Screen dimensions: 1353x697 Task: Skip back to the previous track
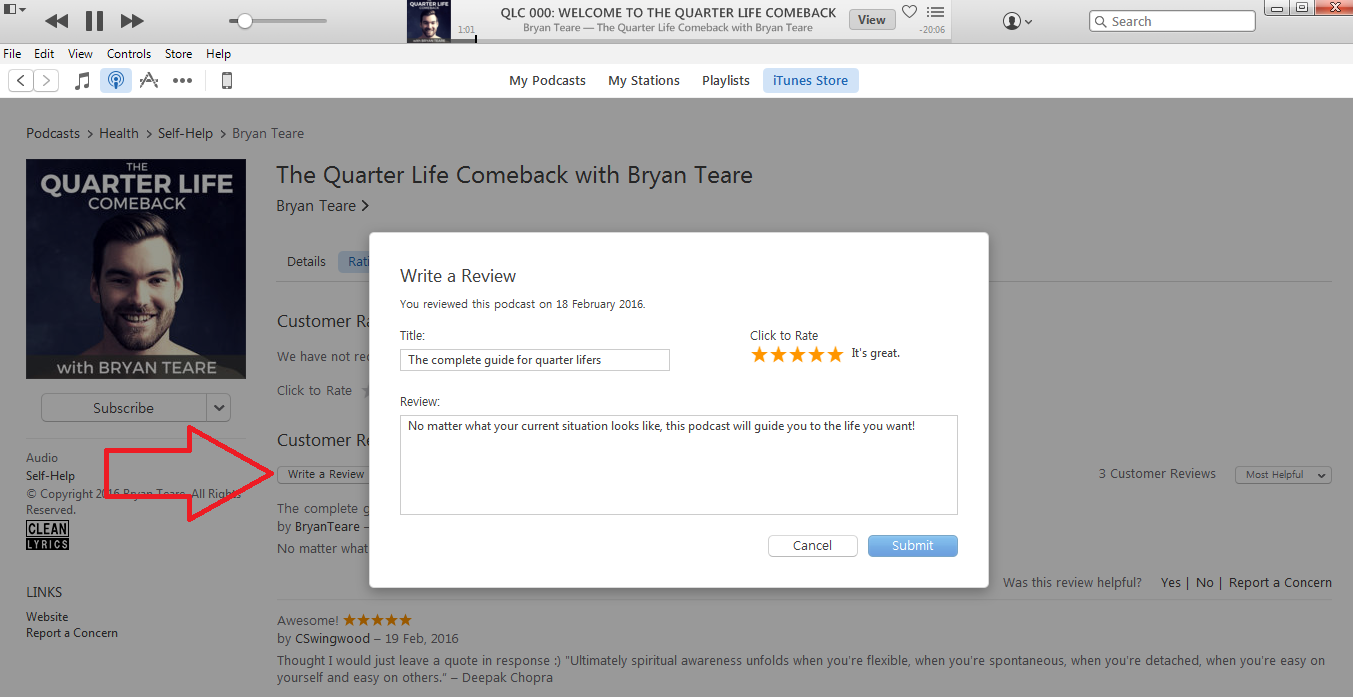tap(57, 21)
